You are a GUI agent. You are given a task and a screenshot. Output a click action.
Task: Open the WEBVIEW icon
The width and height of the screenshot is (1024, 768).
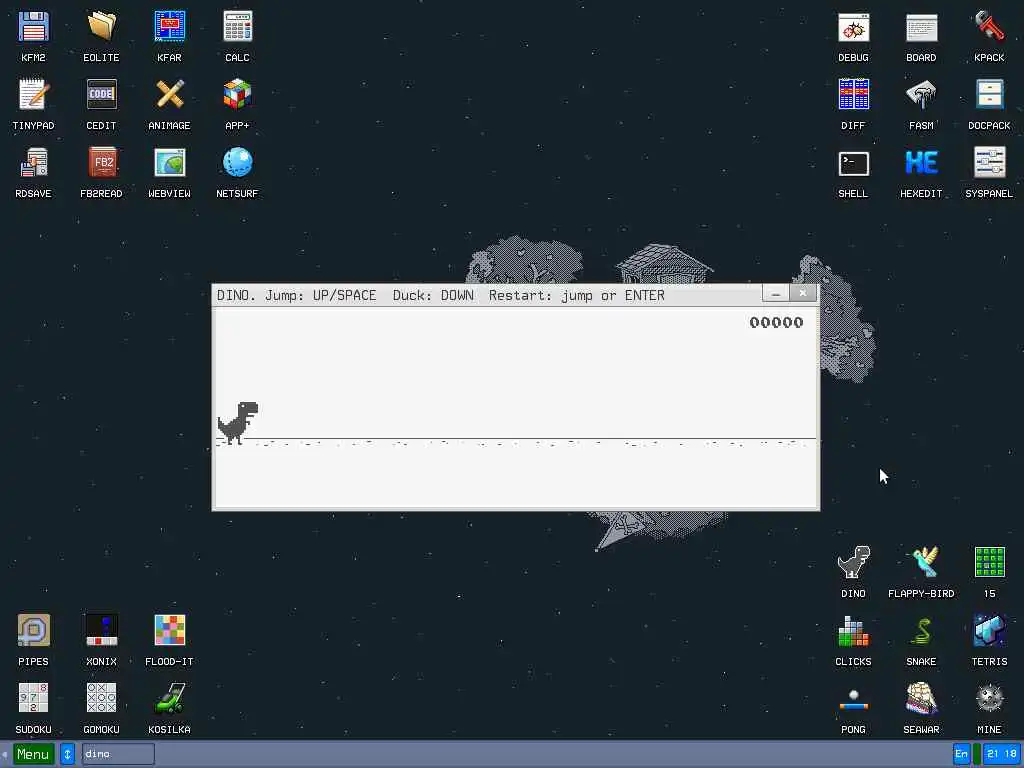pyautogui.click(x=169, y=163)
